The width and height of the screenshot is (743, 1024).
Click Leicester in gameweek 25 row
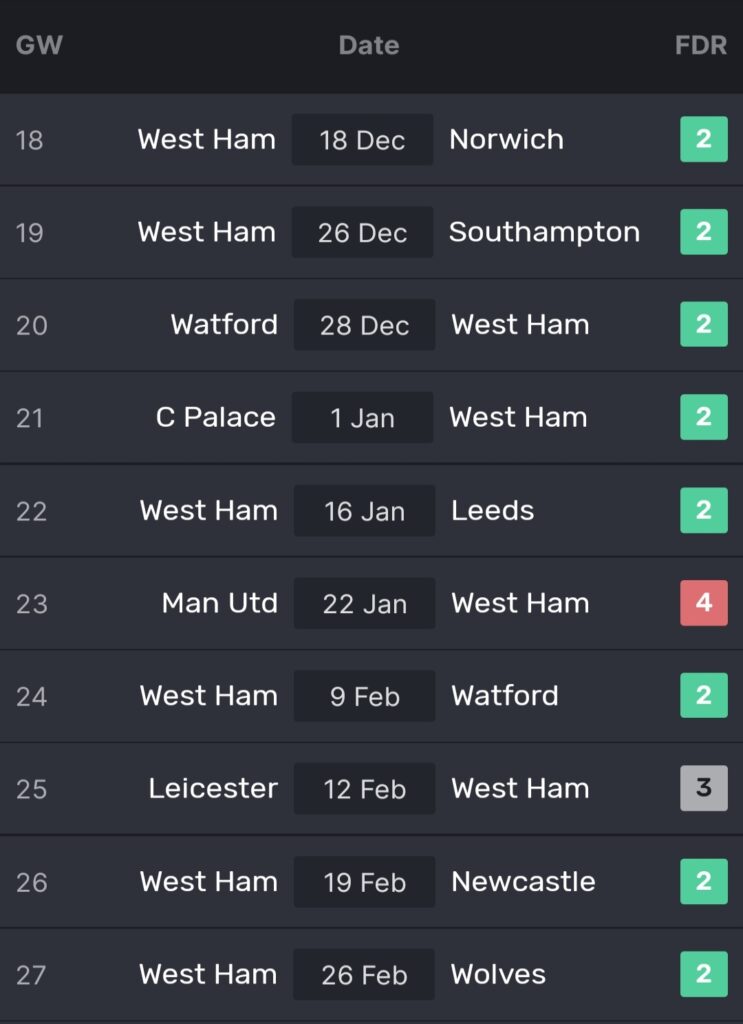213,788
